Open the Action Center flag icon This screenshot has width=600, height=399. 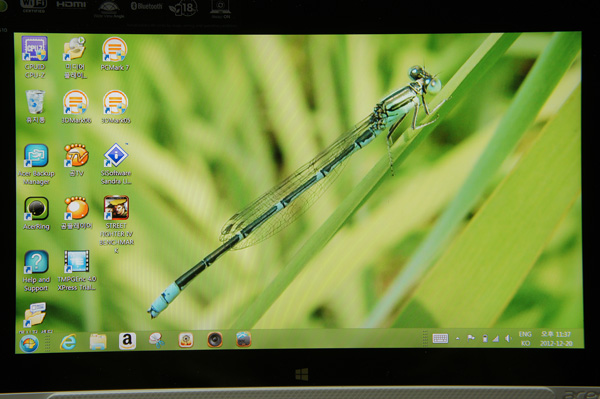[471, 338]
